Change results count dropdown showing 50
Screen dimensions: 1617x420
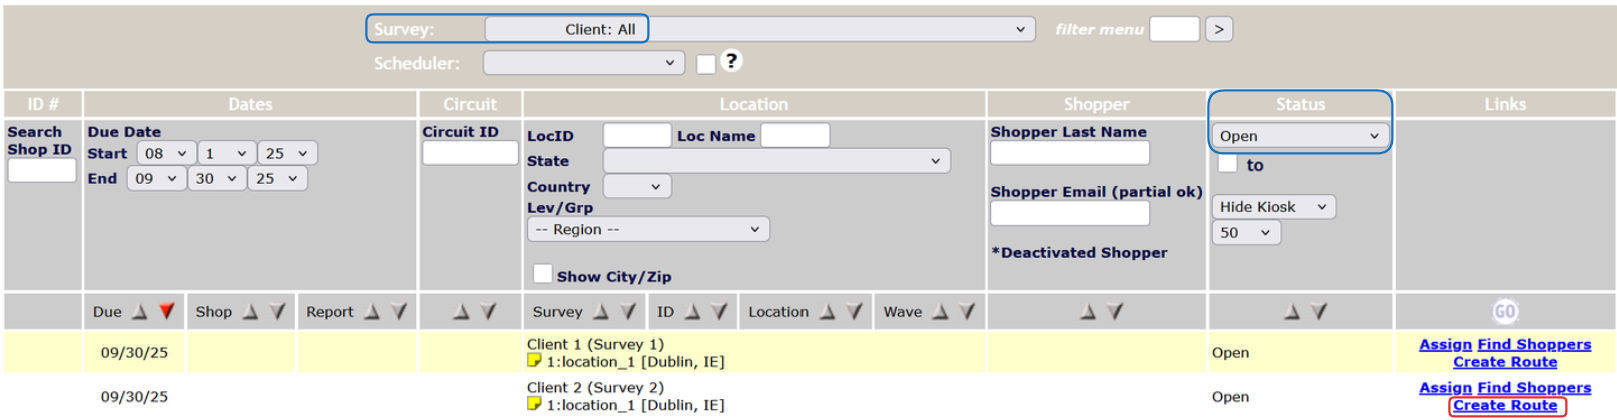[x=1246, y=232]
